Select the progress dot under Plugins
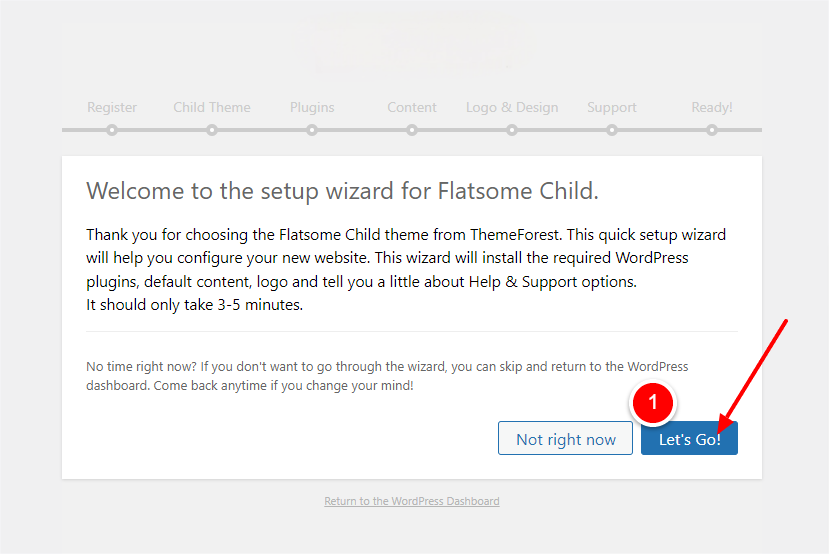 pyautogui.click(x=312, y=130)
